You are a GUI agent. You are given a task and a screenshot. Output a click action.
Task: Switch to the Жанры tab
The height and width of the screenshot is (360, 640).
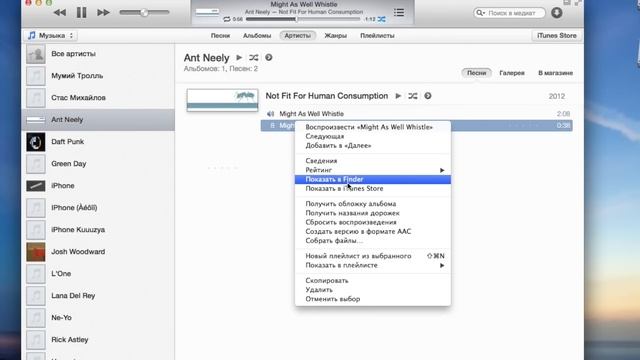tap(336, 36)
